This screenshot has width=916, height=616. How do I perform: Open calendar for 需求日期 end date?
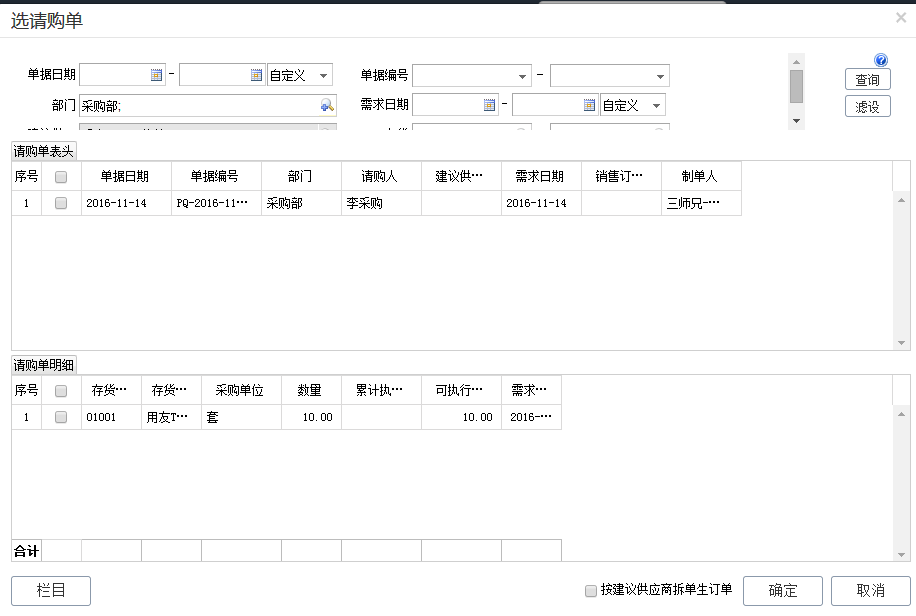[590, 105]
